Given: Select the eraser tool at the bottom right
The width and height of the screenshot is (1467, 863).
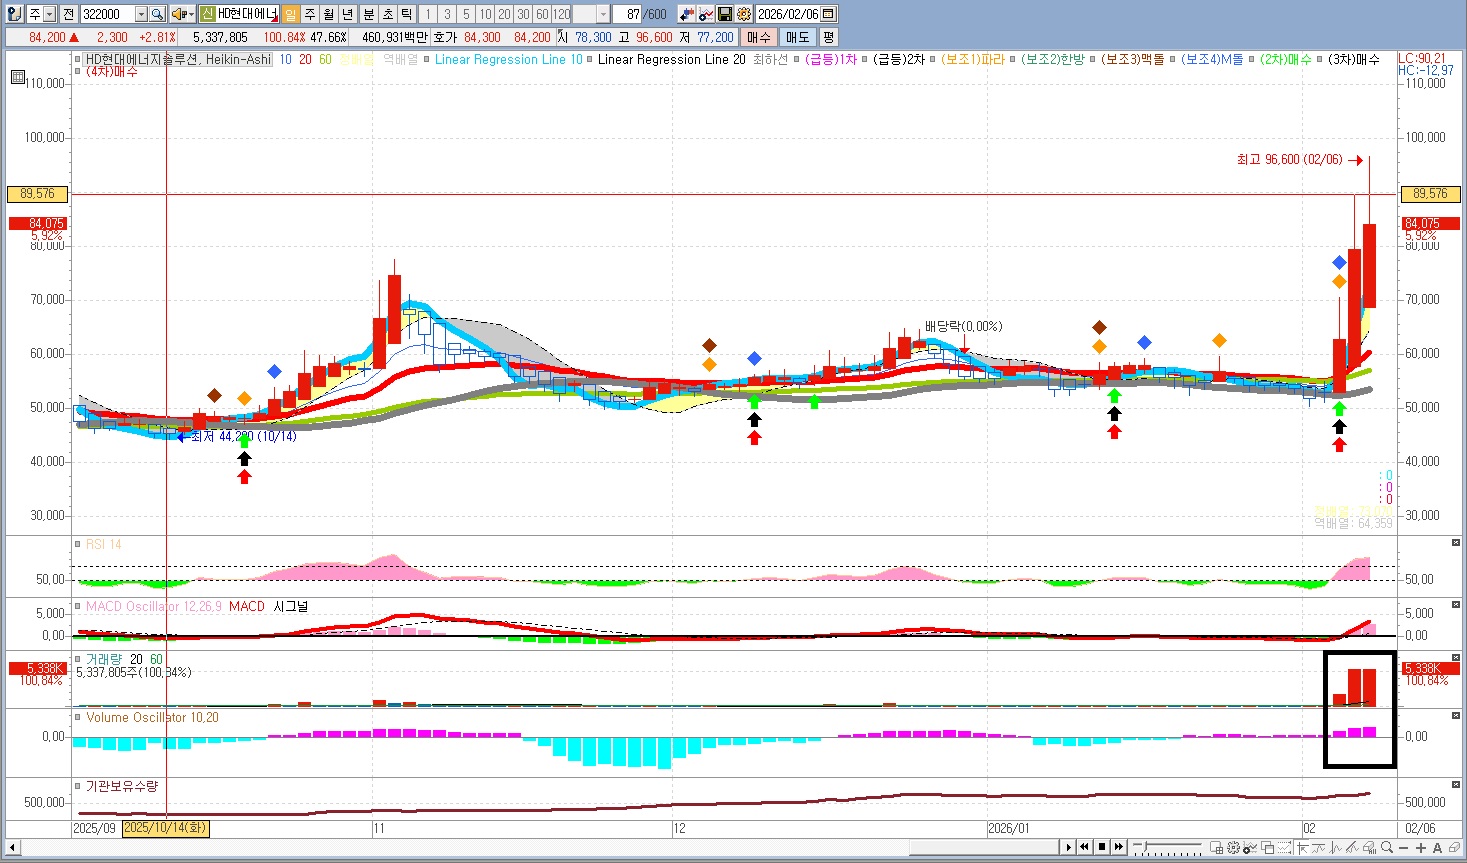Looking at the screenshot, I should pyautogui.click(x=1454, y=848).
